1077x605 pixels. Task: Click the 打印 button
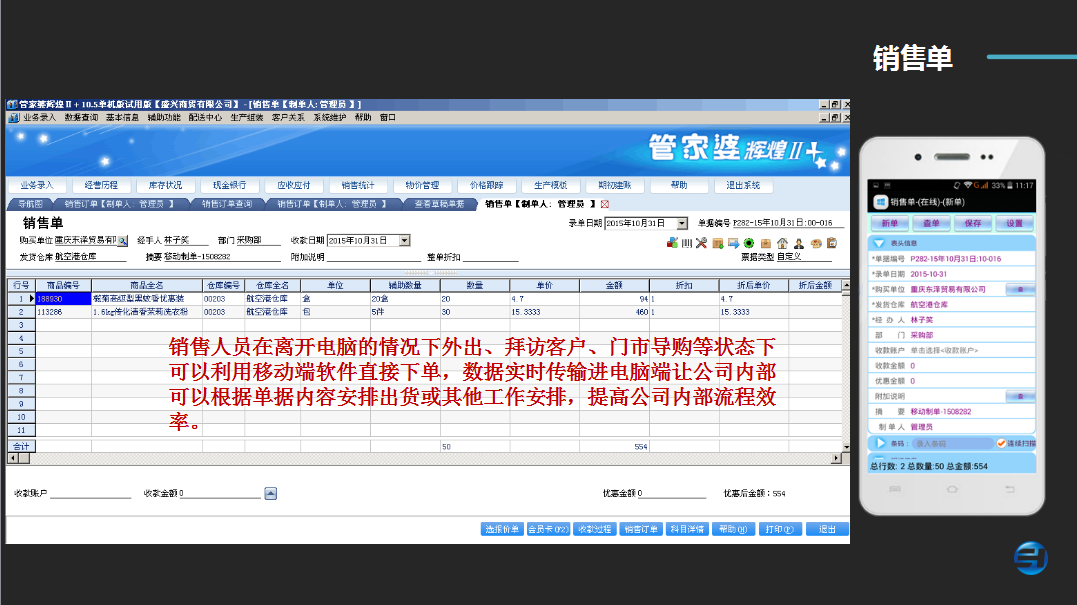pos(780,529)
